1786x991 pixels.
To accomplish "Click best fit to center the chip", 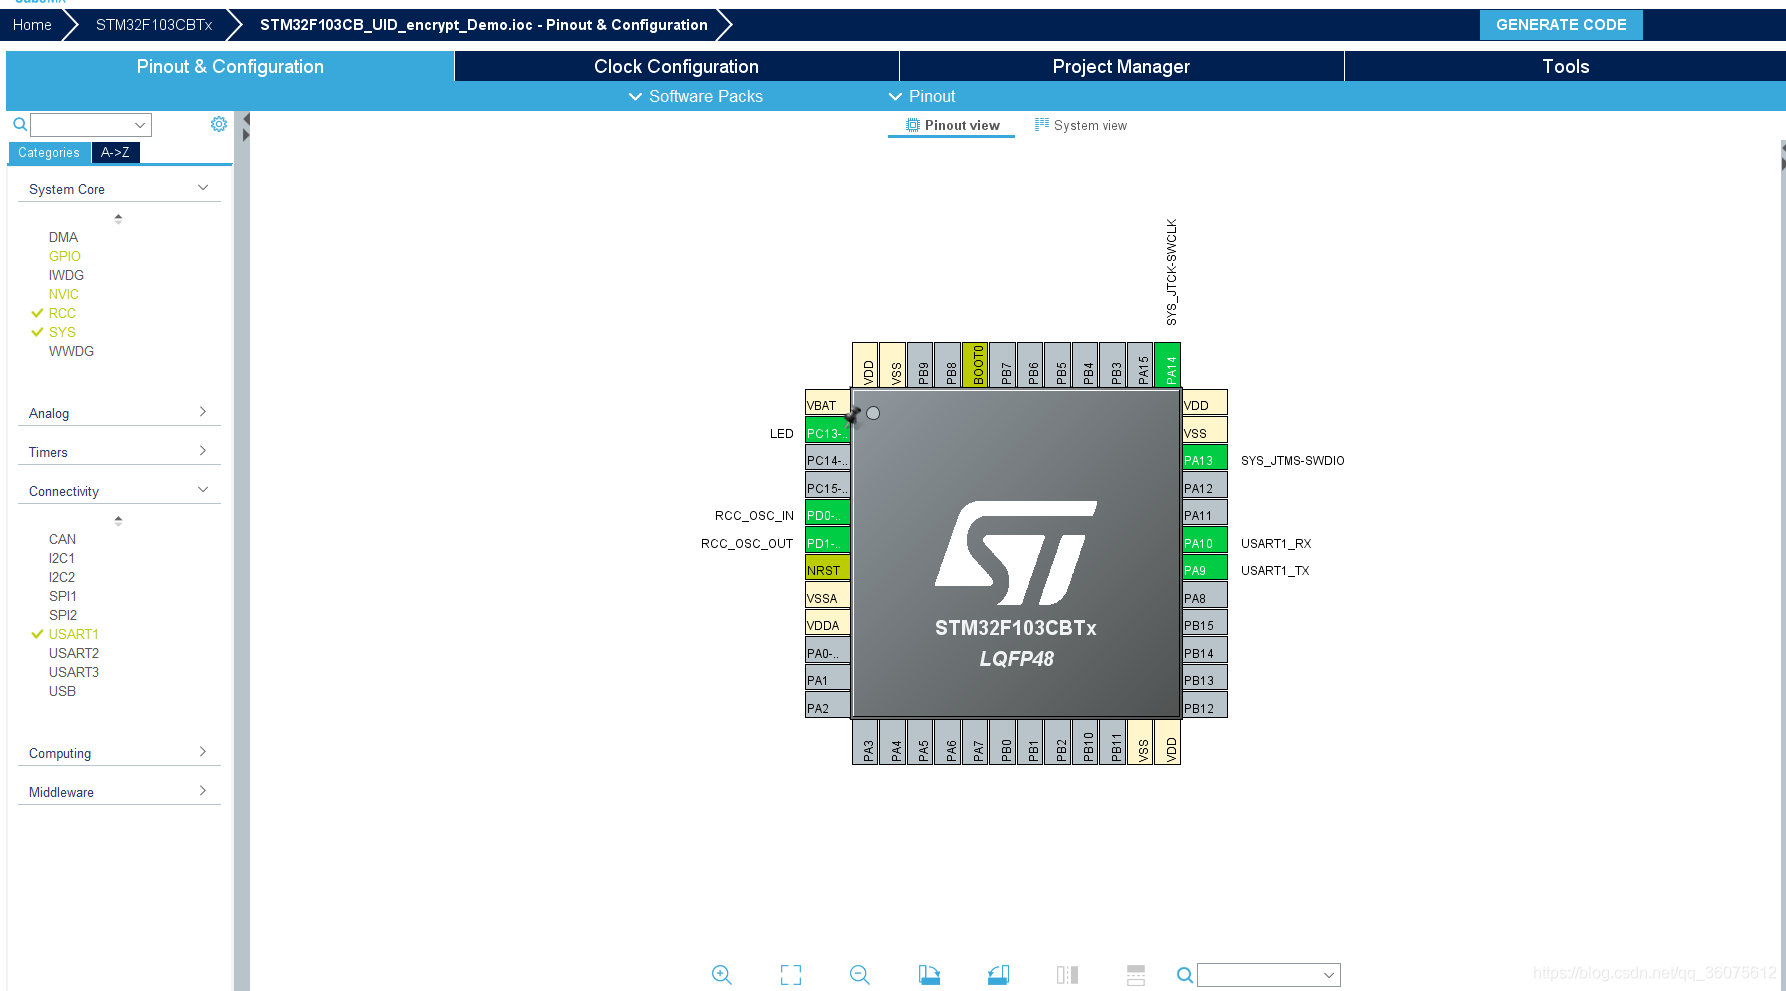I will [x=790, y=974].
